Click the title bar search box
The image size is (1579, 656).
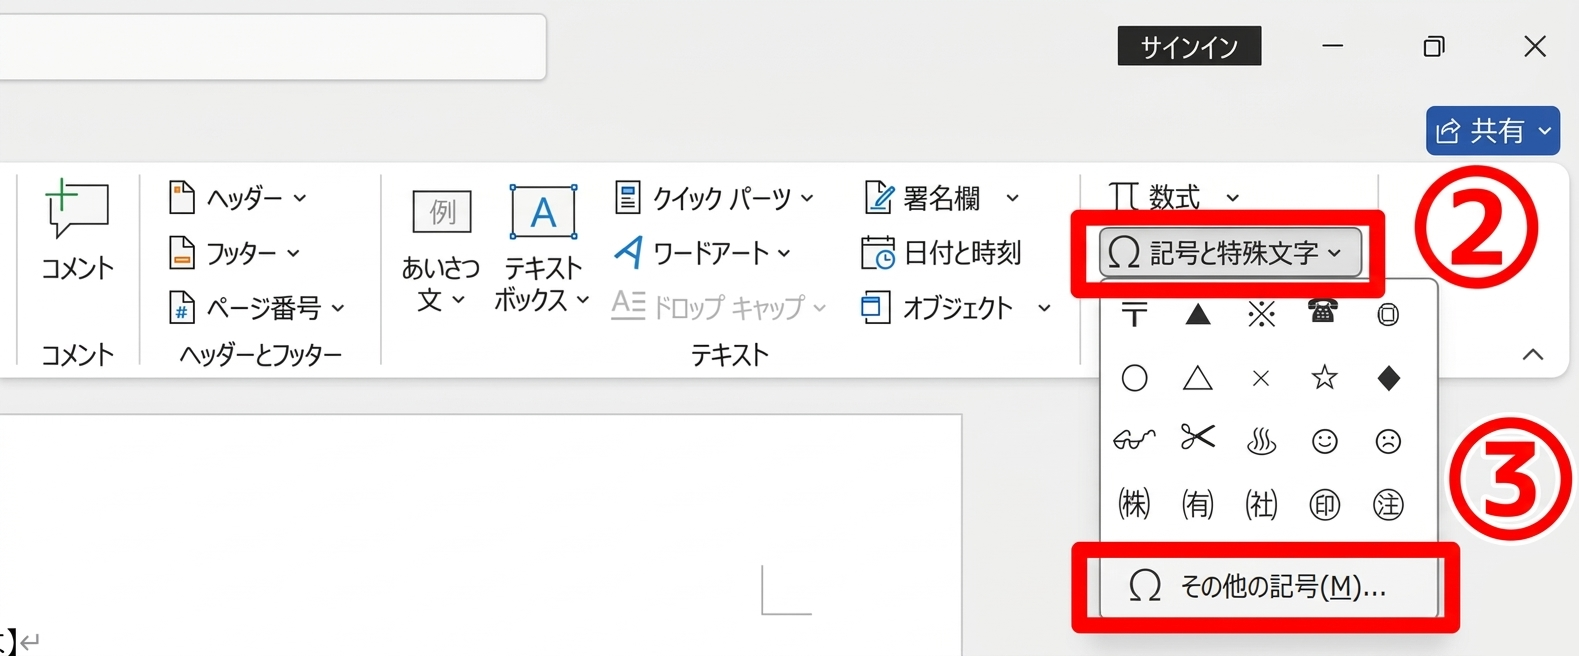270,47
